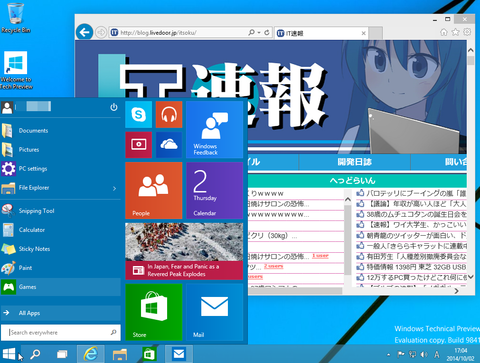
Task: Launch Sticky Notes
Action: [60, 249]
